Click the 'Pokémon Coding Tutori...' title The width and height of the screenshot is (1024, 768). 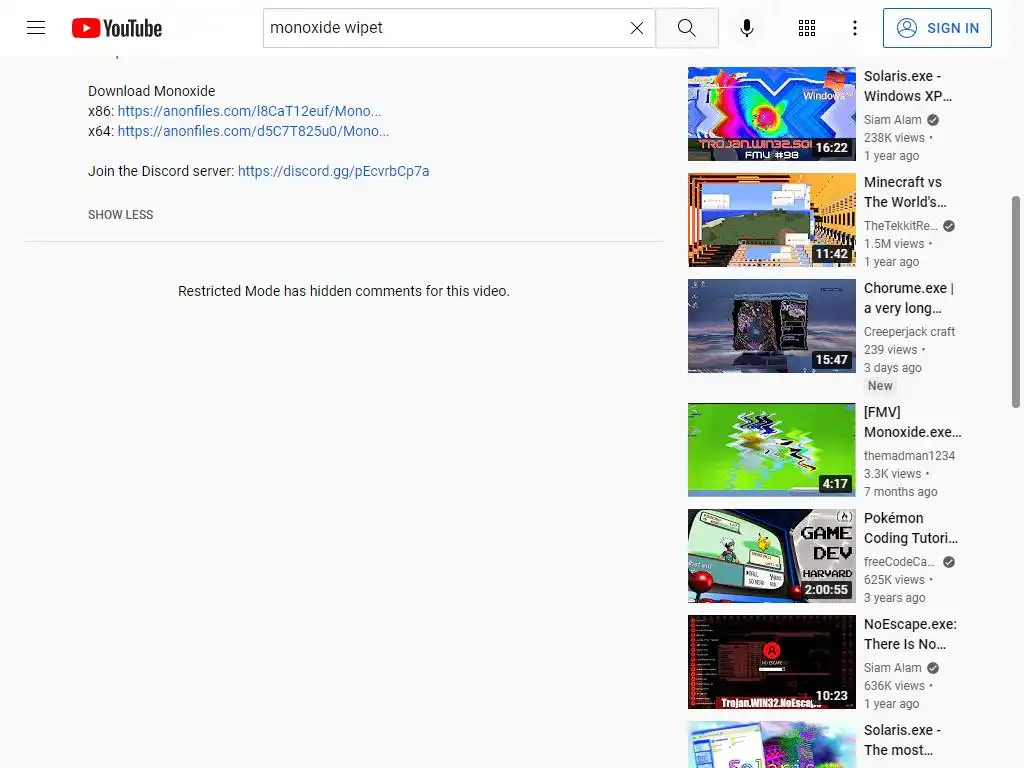tap(910, 528)
